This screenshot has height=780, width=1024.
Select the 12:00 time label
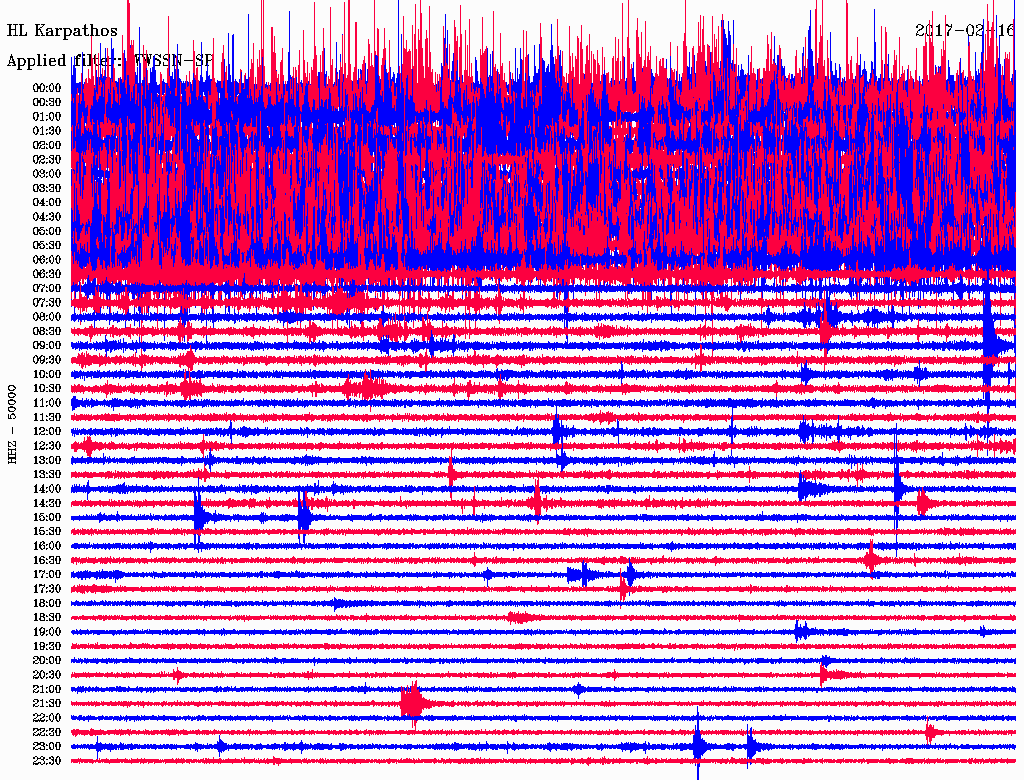click(47, 431)
